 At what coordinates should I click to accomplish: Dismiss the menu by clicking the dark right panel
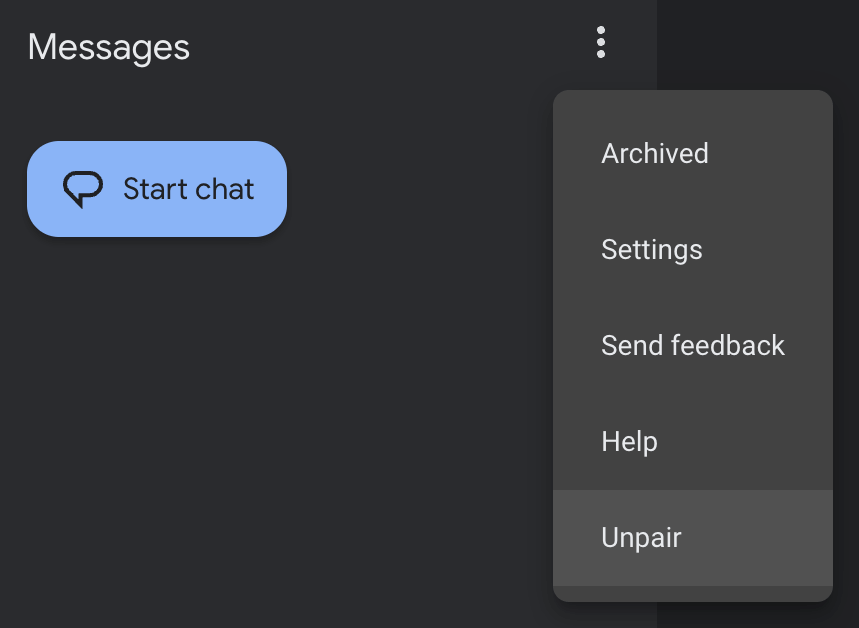tap(760, 45)
